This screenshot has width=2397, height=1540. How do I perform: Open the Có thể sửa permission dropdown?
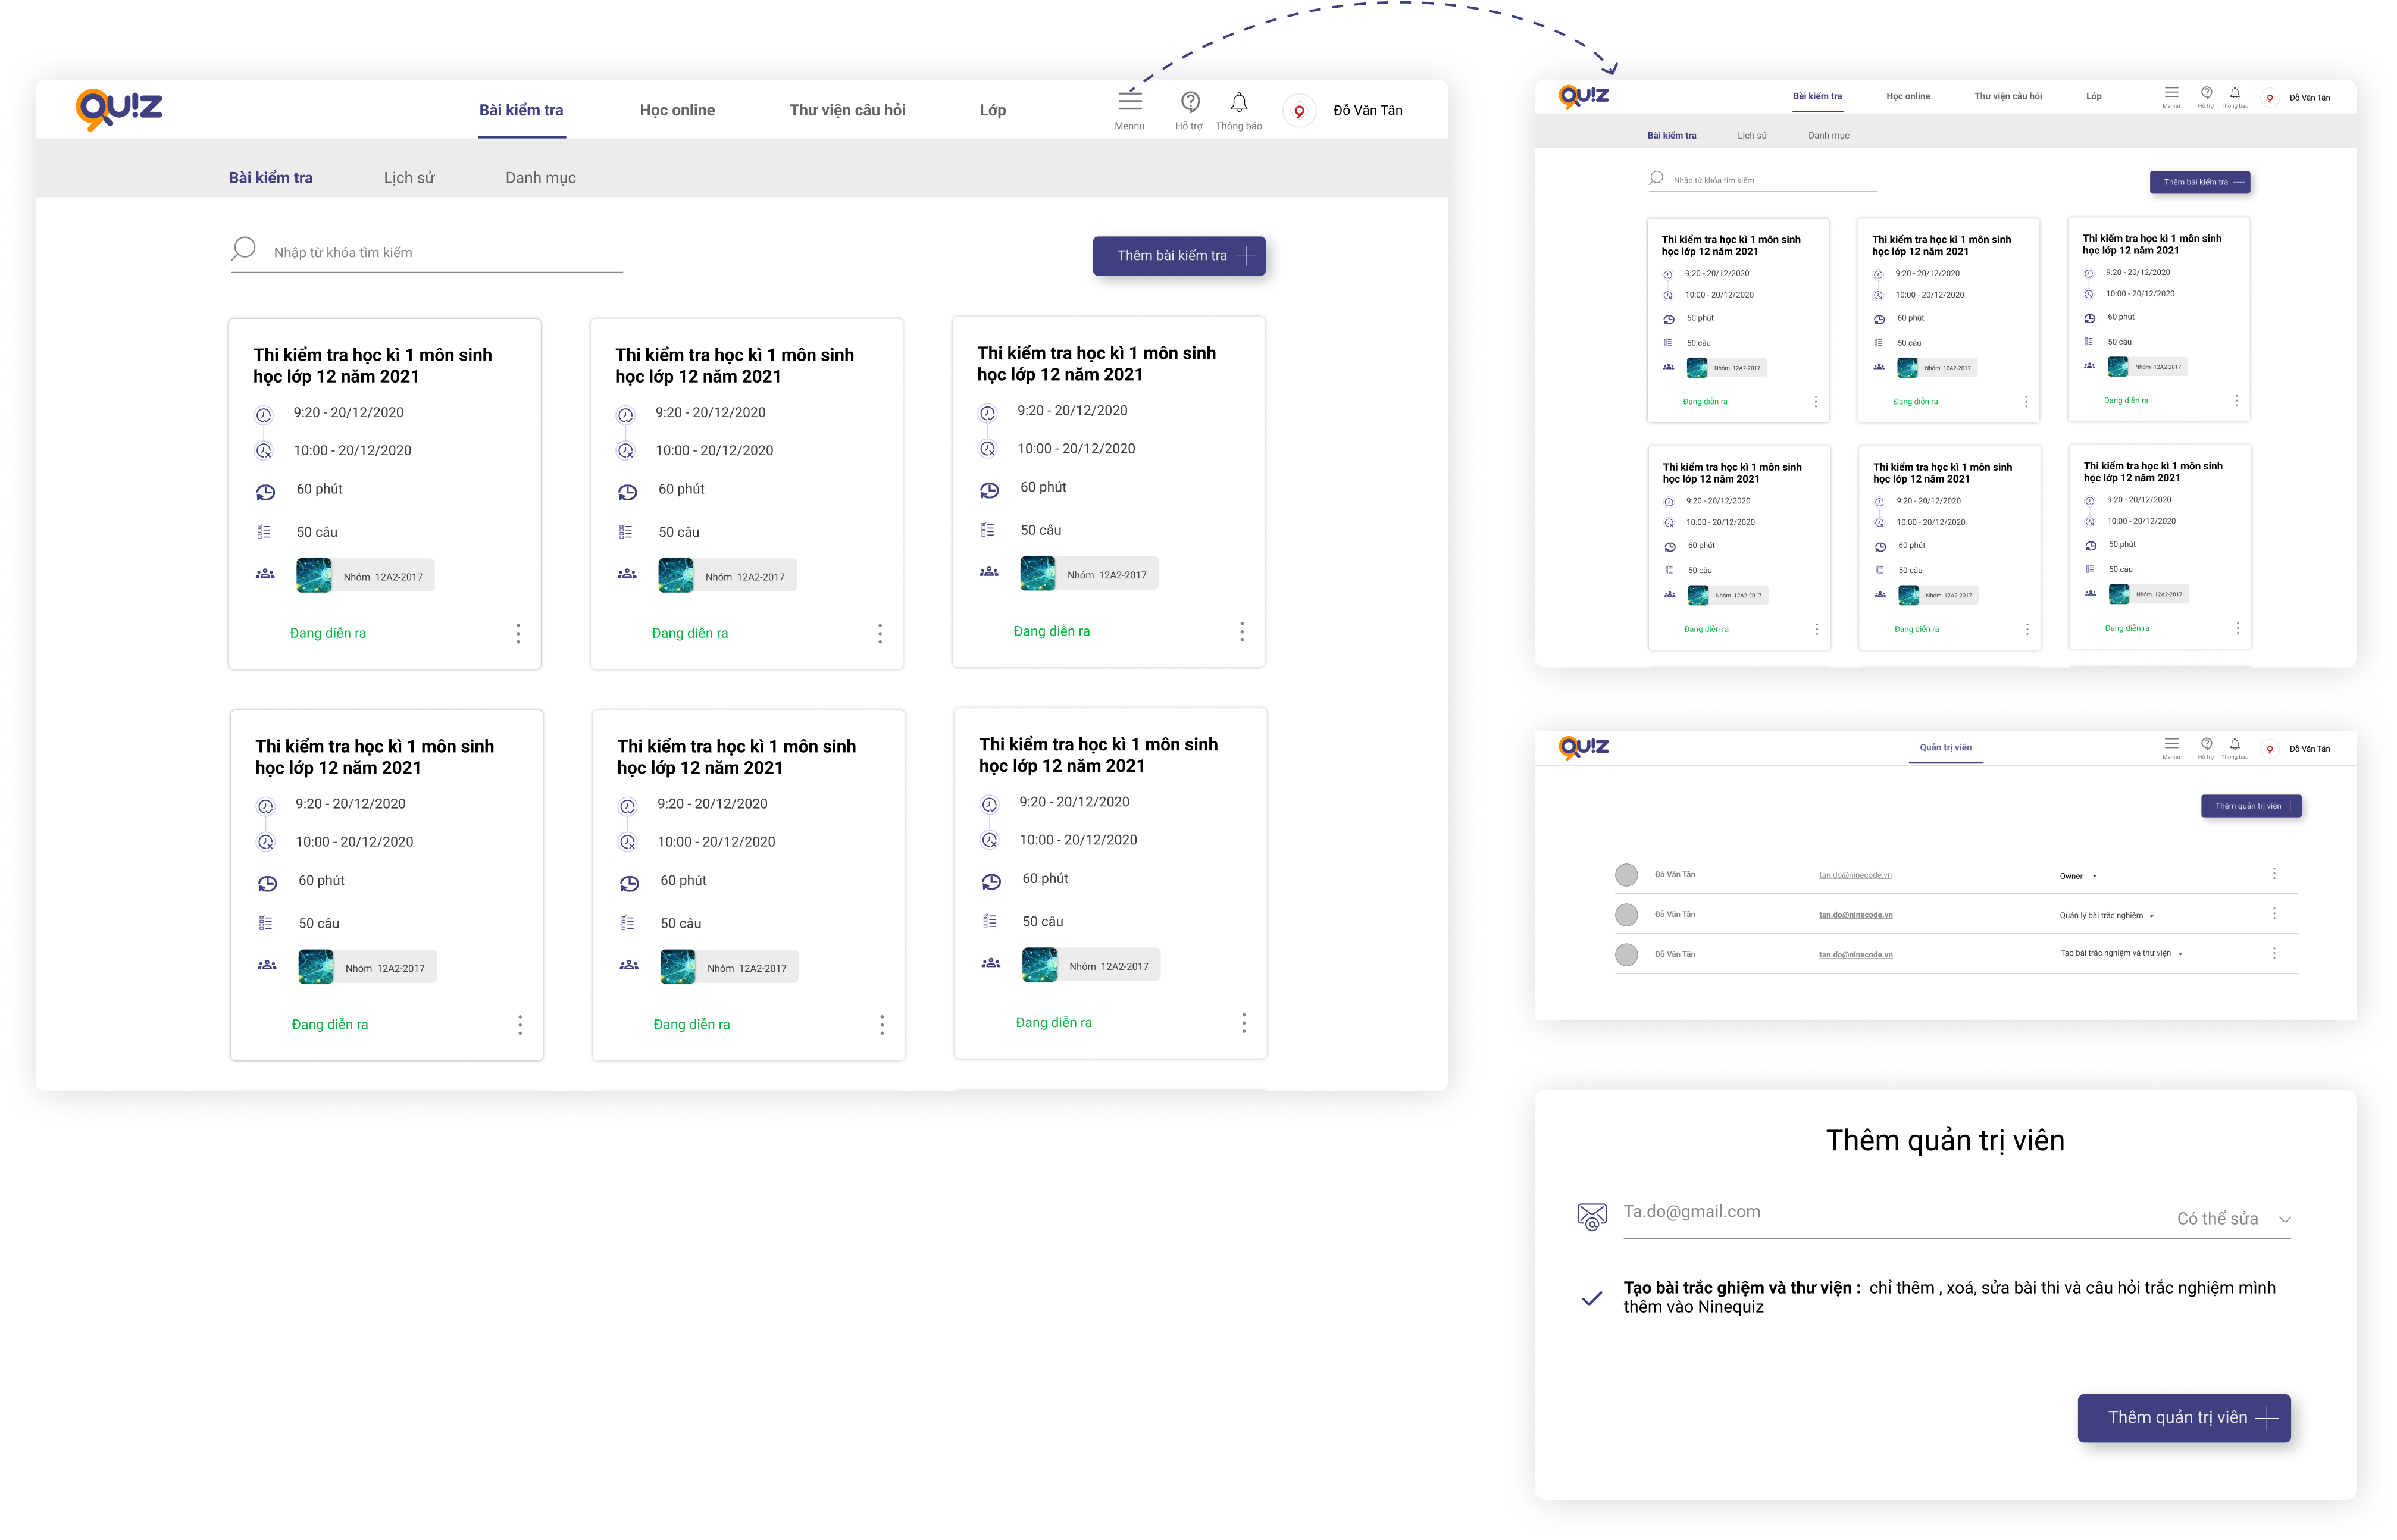point(2234,1219)
